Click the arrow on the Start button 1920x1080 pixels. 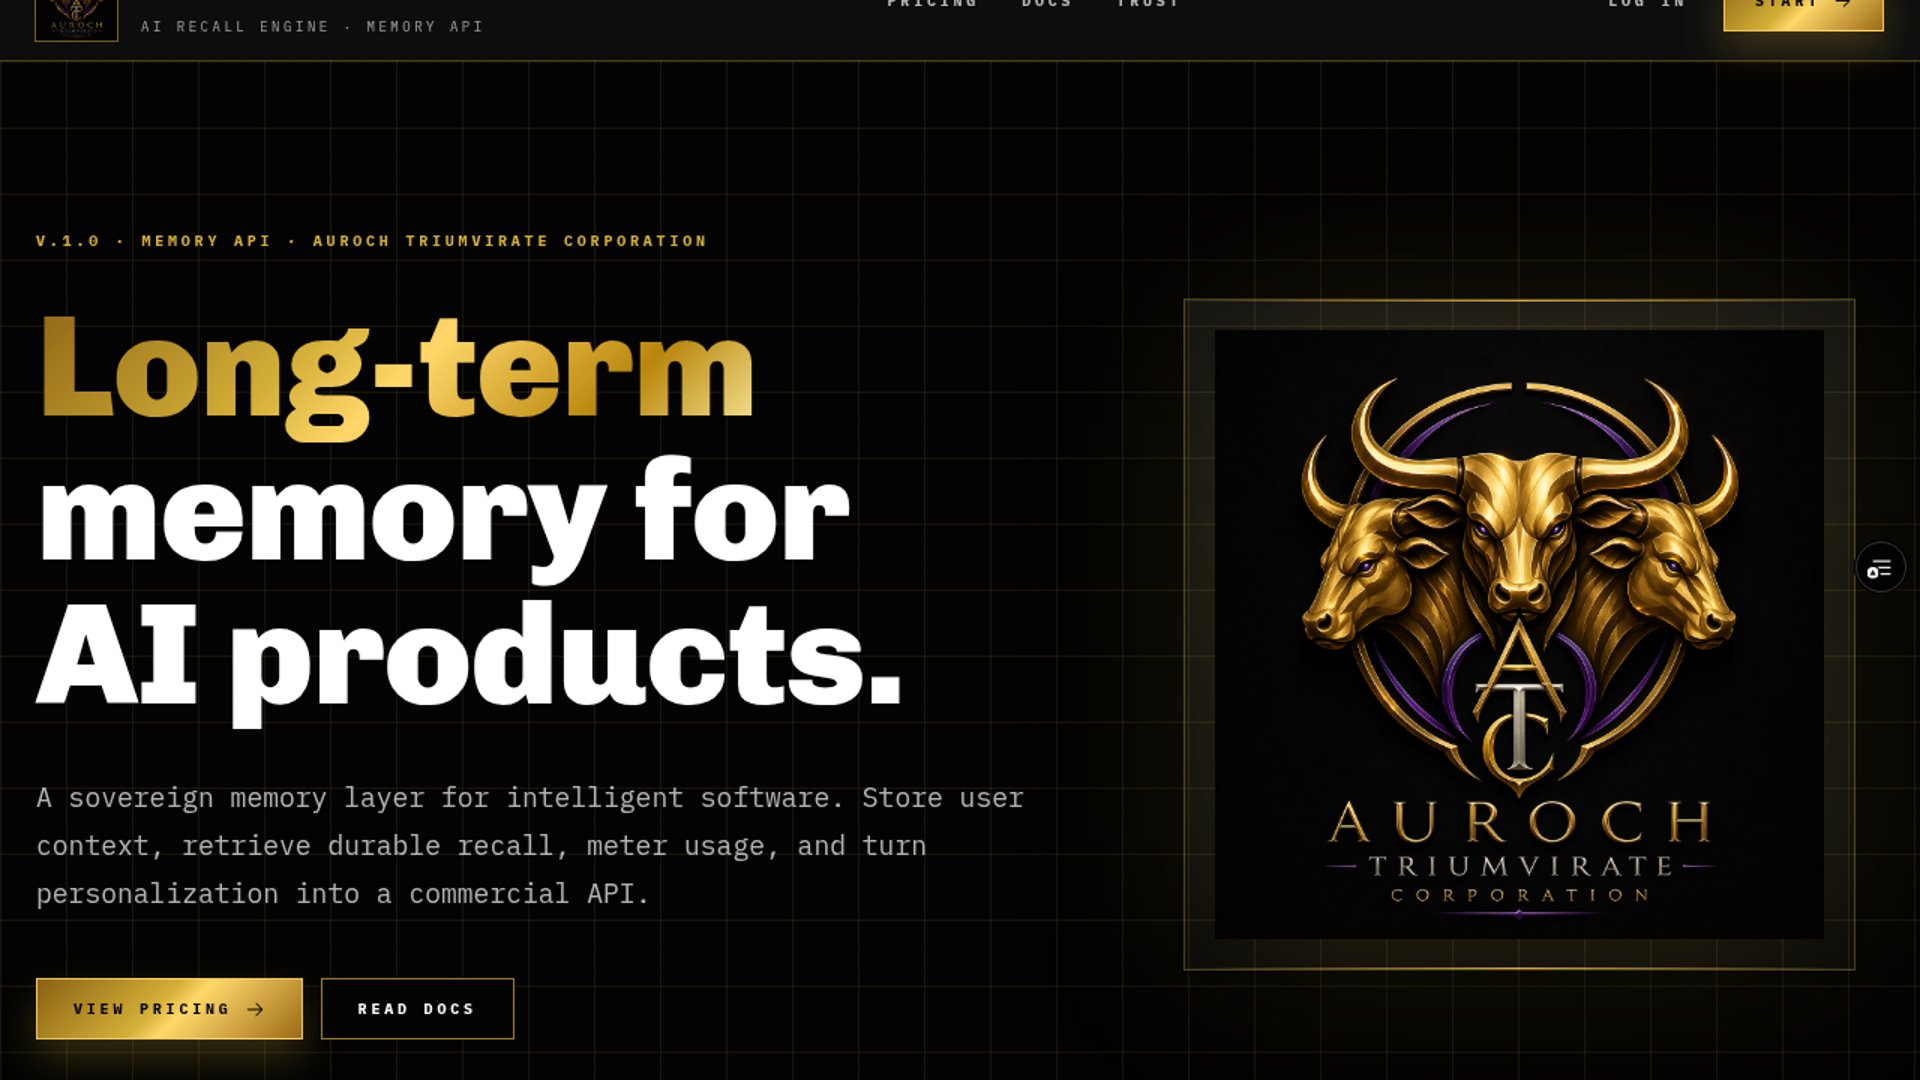(x=1844, y=4)
